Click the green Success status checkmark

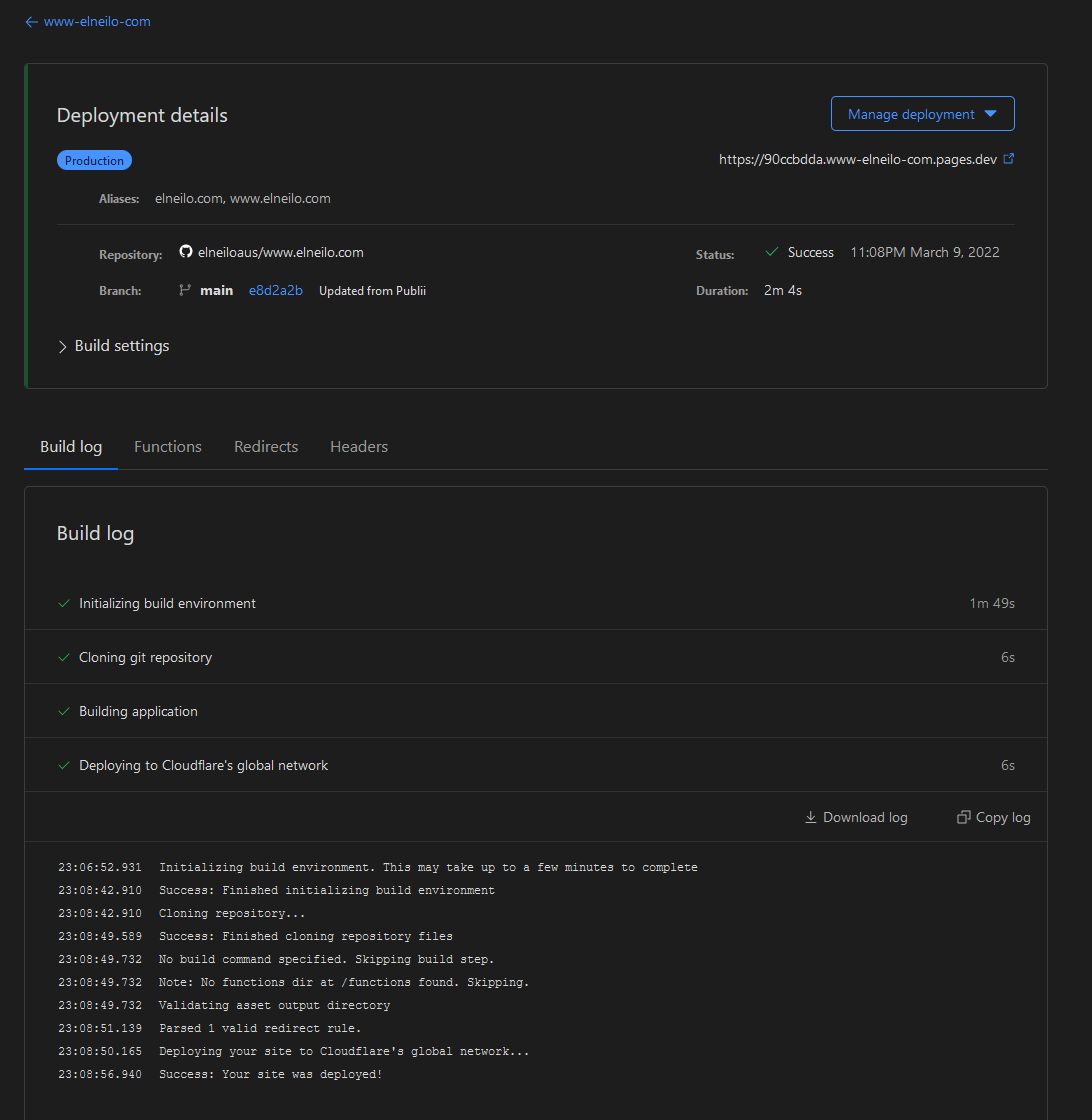pyautogui.click(x=771, y=253)
